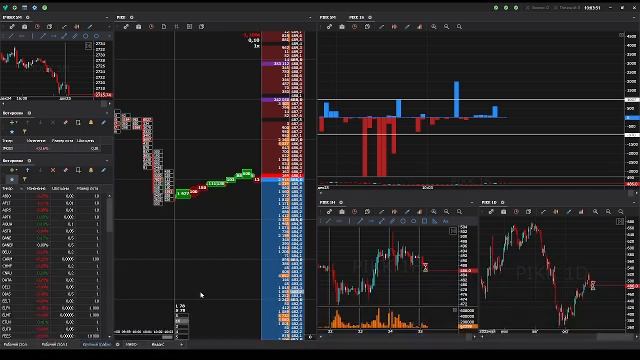The height and width of the screenshot is (360, 640).
Task: Click the candlestick icon in PIKK 1H chart toolbar
Action: coord(394,211)
